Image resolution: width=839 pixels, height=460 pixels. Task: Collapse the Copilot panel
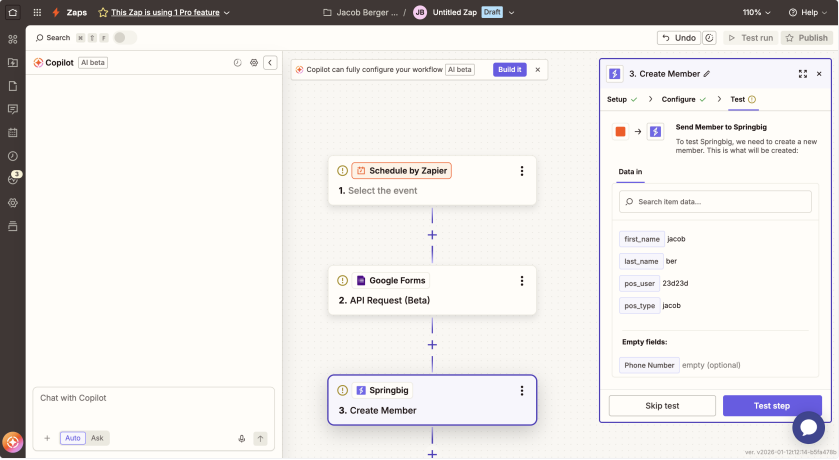click(270, 63)
